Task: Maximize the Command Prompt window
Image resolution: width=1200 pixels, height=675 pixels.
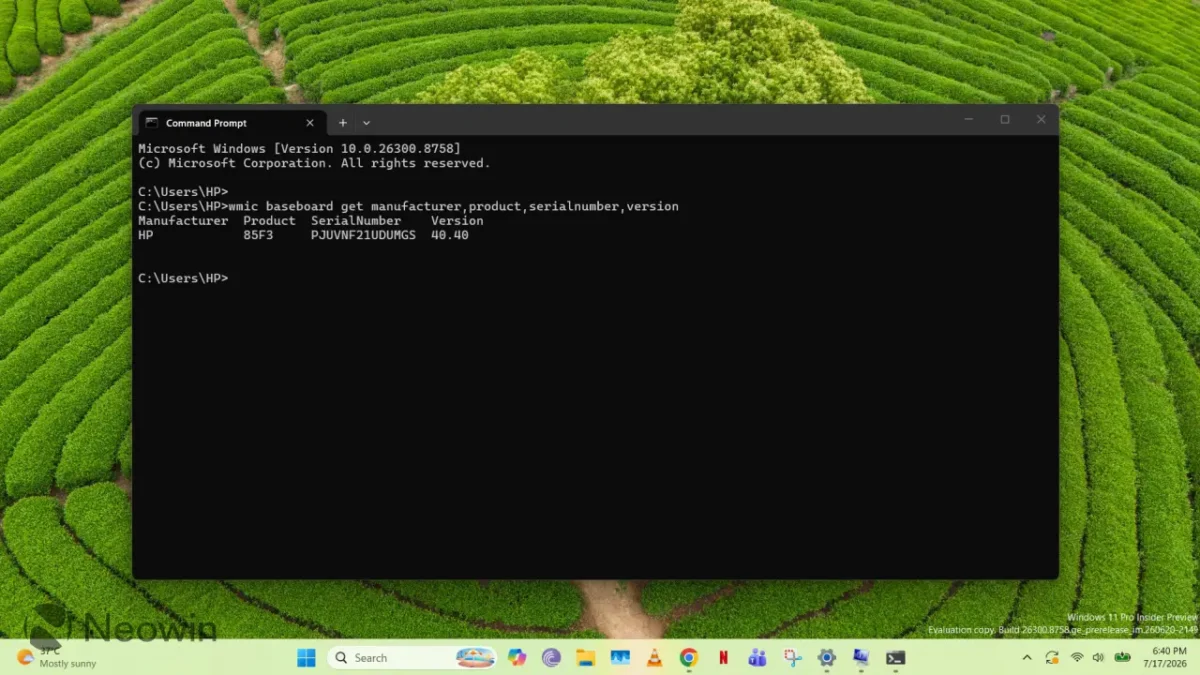Action: pyautogui.click(x=1005, y=119)
